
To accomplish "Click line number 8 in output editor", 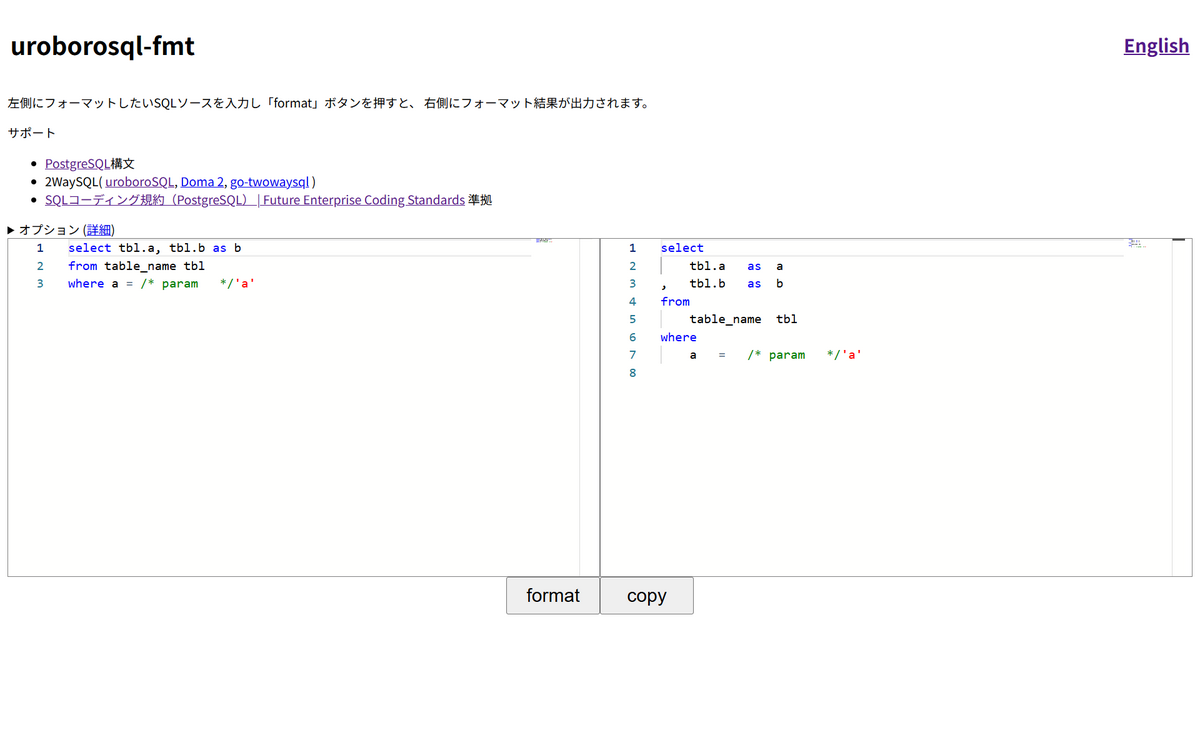I will coord(632,374).
